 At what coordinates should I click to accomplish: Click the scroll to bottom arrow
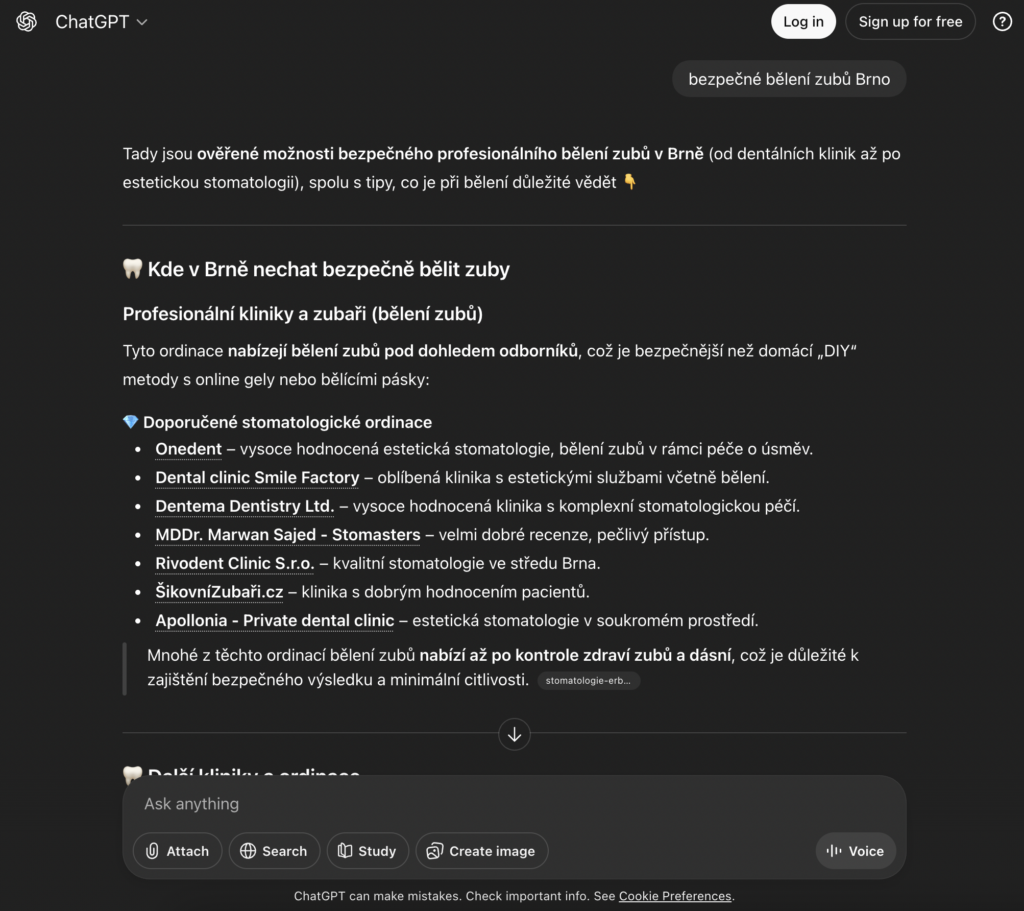(x=514, y=735)
